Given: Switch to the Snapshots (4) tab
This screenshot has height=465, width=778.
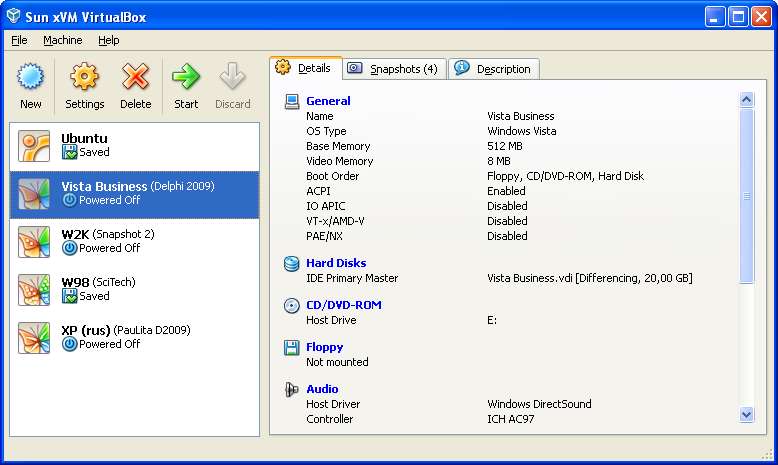Looking at the screenshot, I should 394,69.
